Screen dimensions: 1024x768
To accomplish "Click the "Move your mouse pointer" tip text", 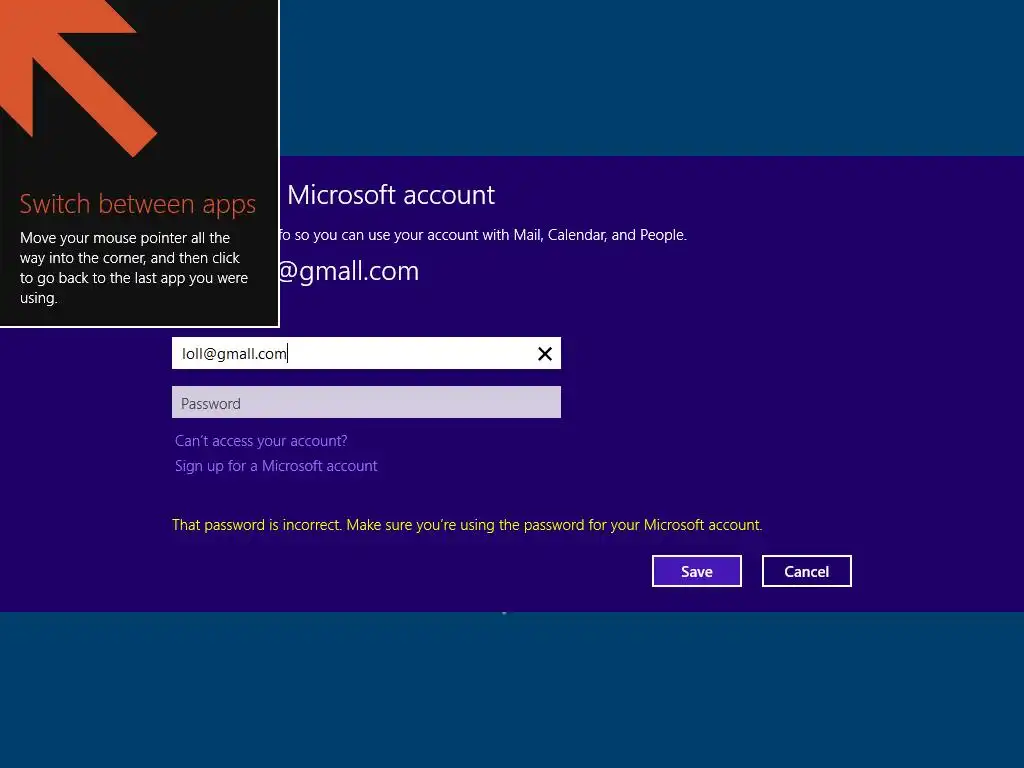I will [x=134, y=268].
